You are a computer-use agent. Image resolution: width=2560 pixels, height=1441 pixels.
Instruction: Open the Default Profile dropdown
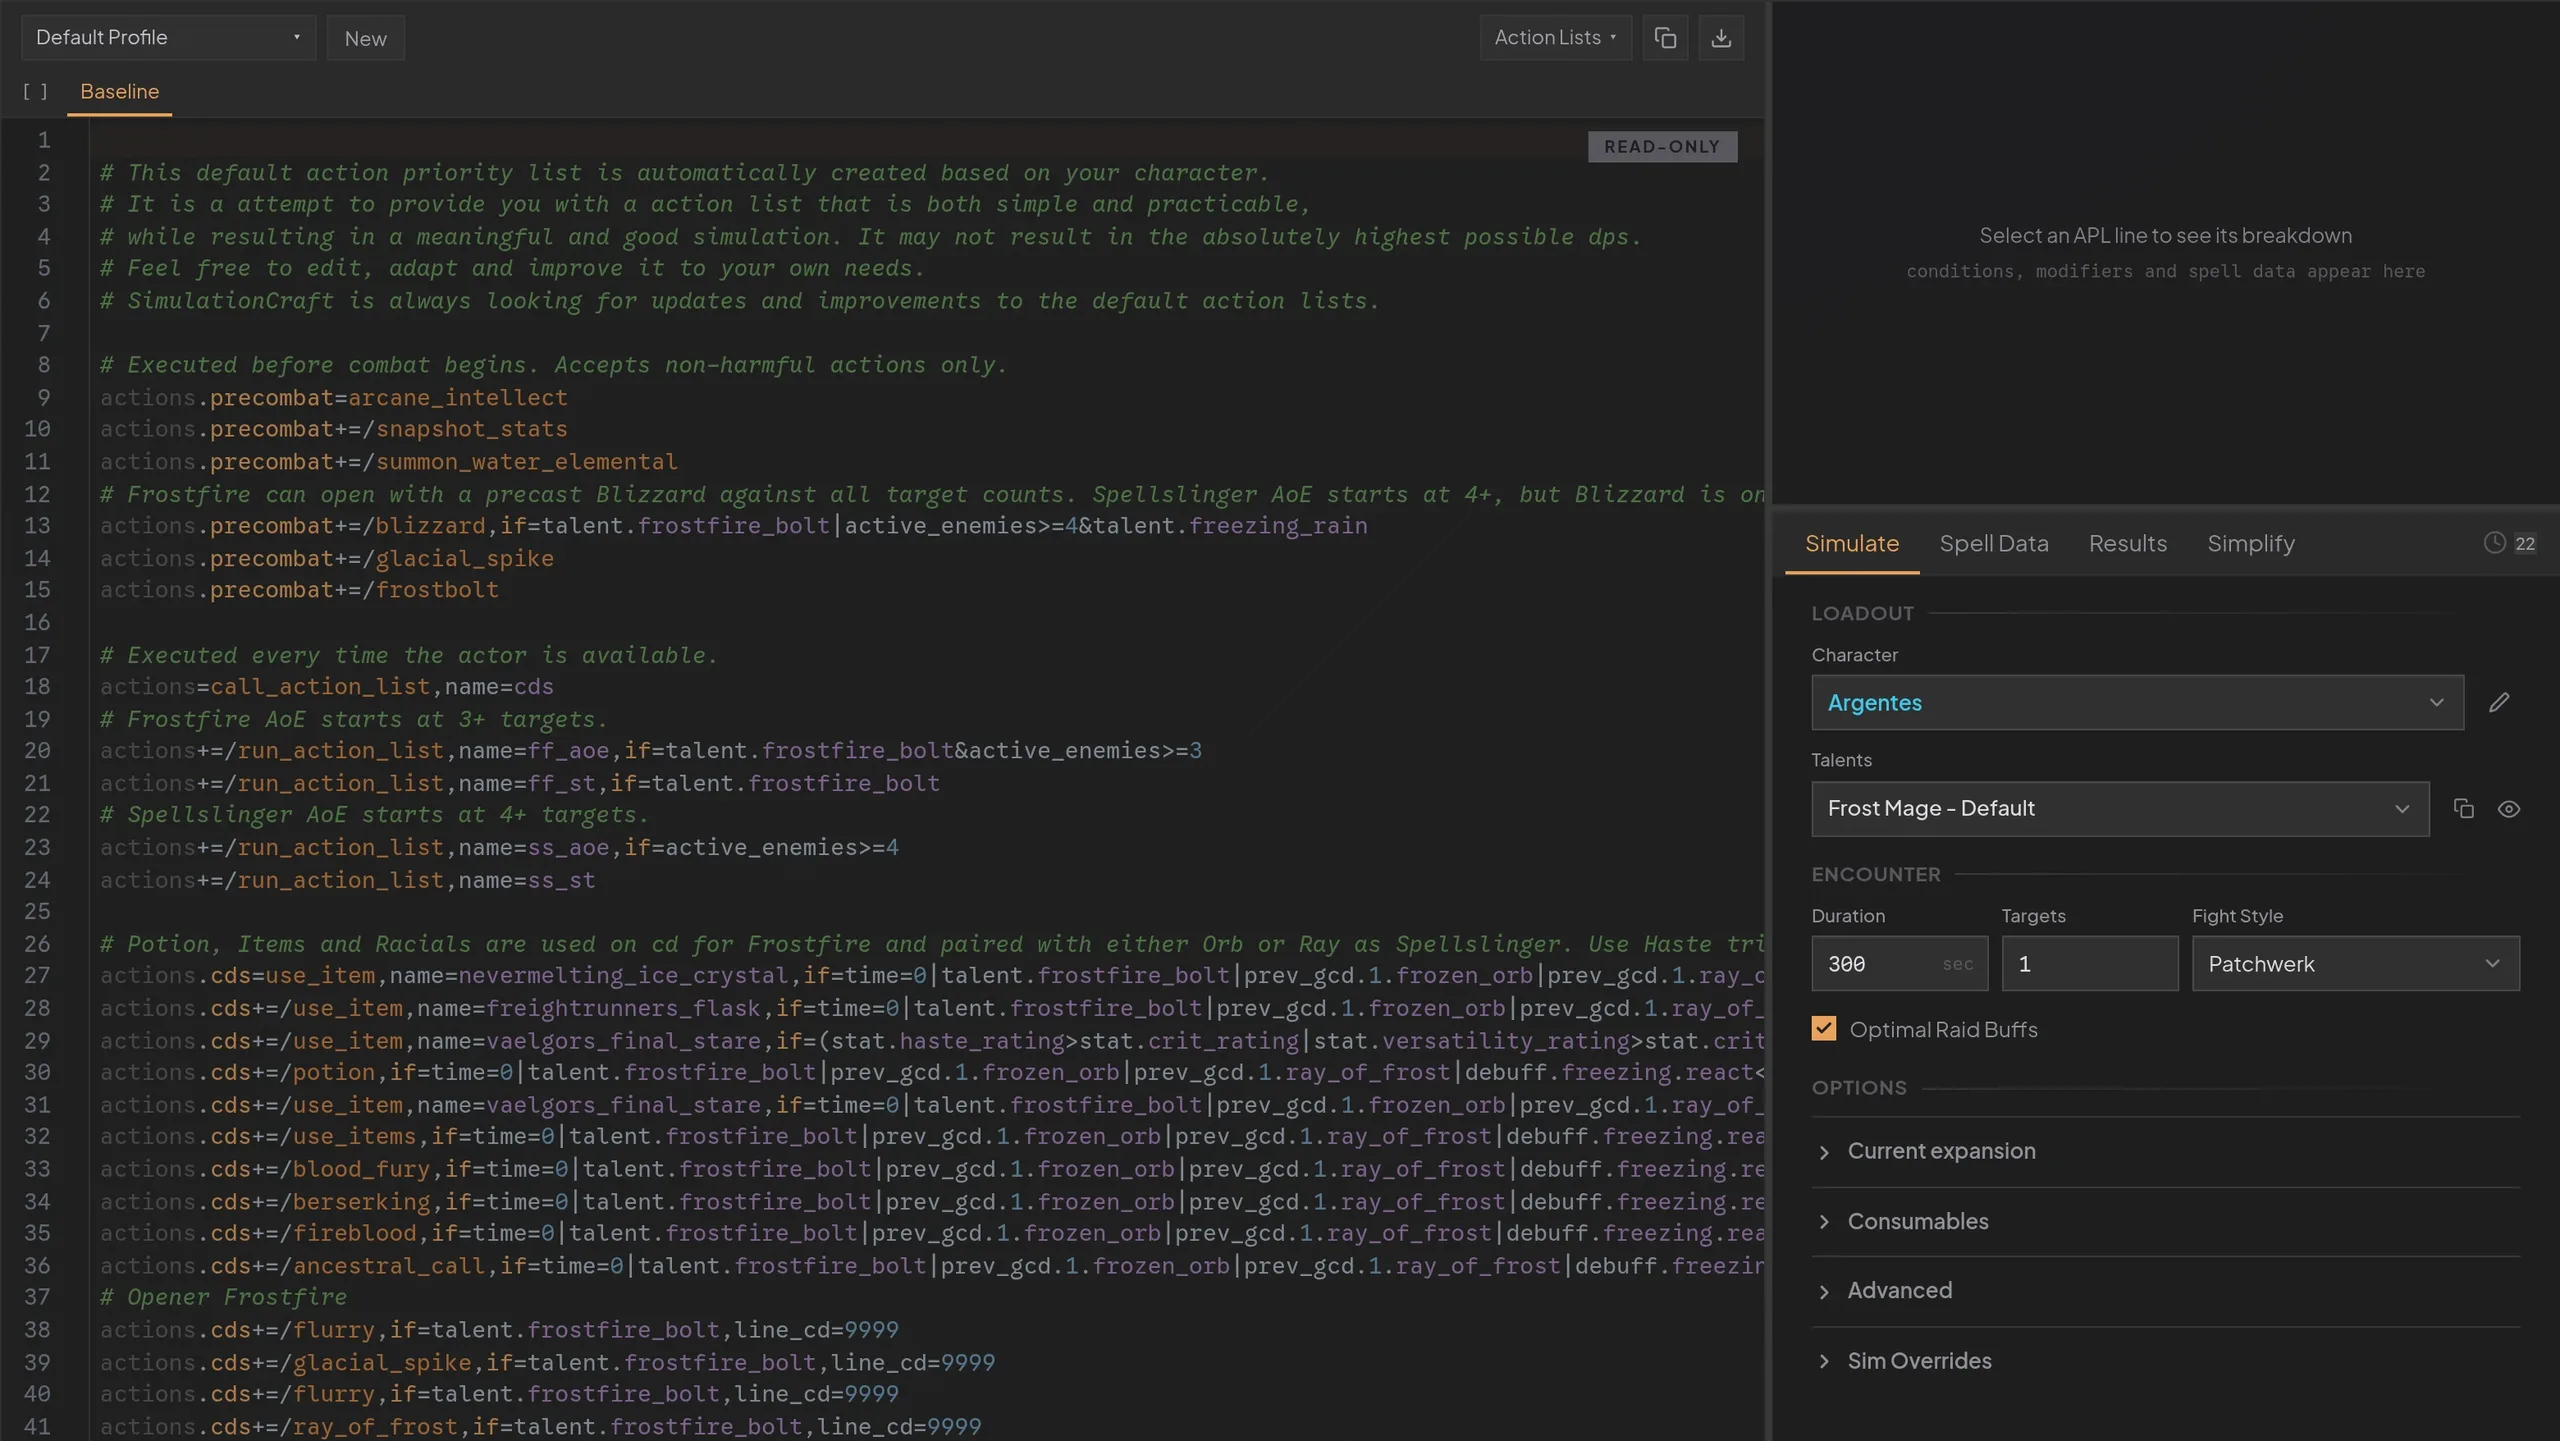coord(168,38)
